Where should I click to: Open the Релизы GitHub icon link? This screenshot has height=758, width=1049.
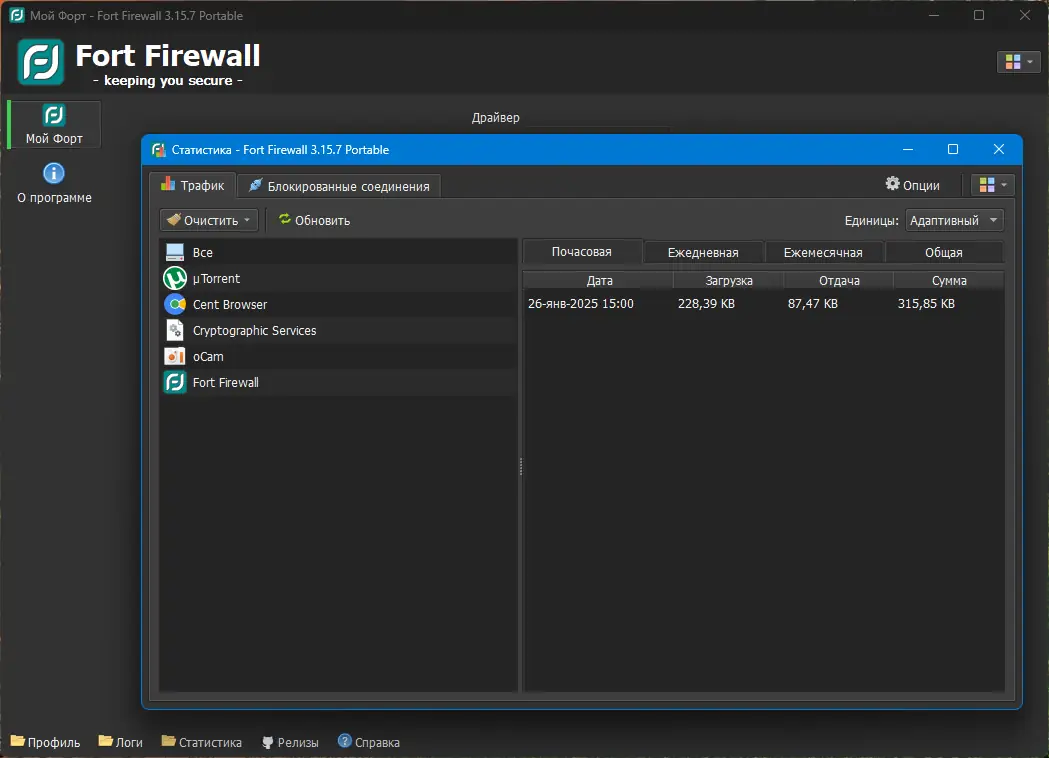click(x=268, y=742)
